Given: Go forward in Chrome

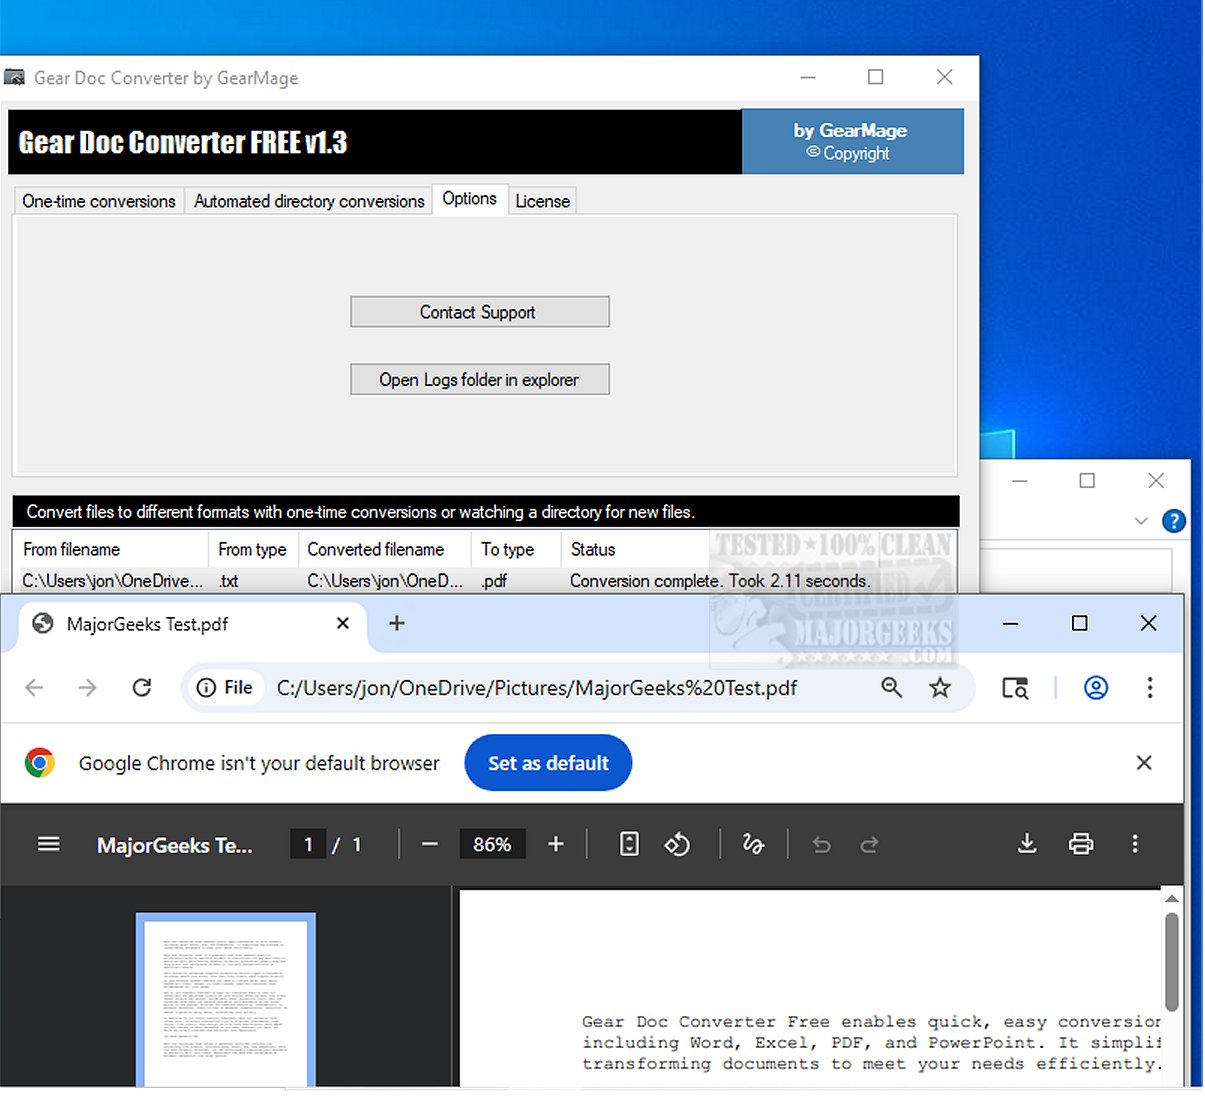Looking at the screenshot, I should (x=88, y=688).
